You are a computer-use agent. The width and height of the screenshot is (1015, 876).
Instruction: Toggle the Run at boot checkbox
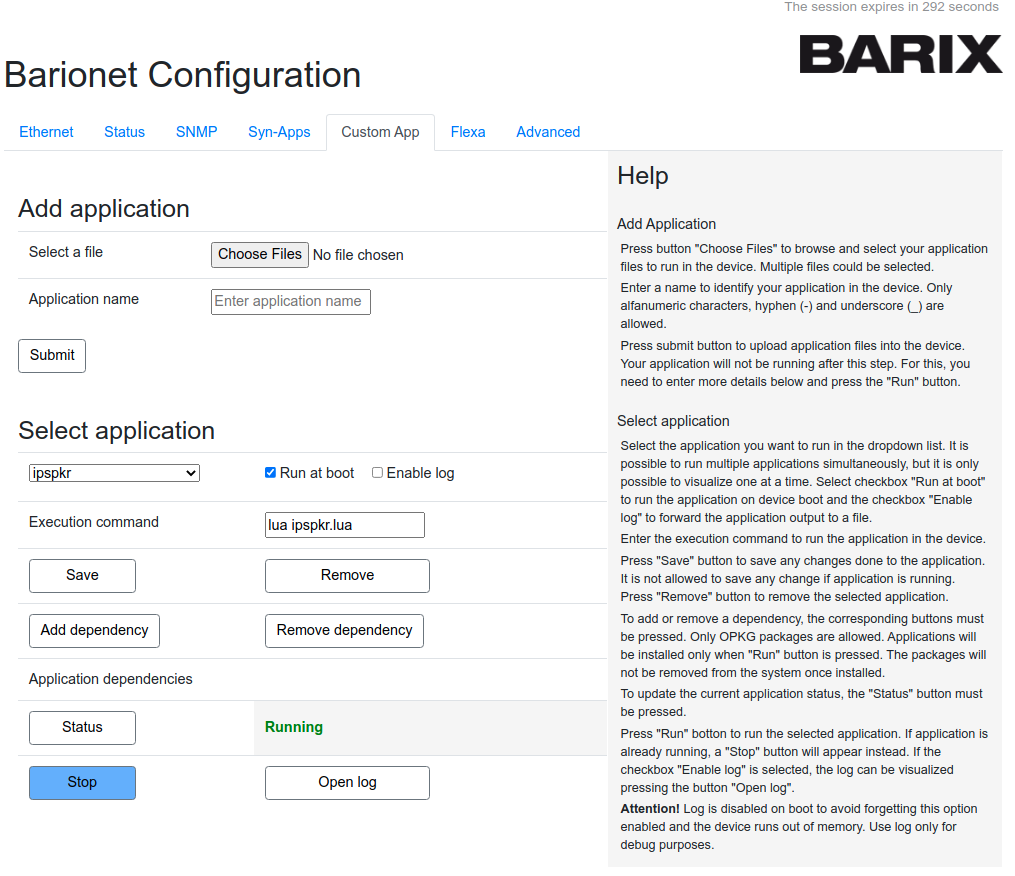[x=270, y=473]
